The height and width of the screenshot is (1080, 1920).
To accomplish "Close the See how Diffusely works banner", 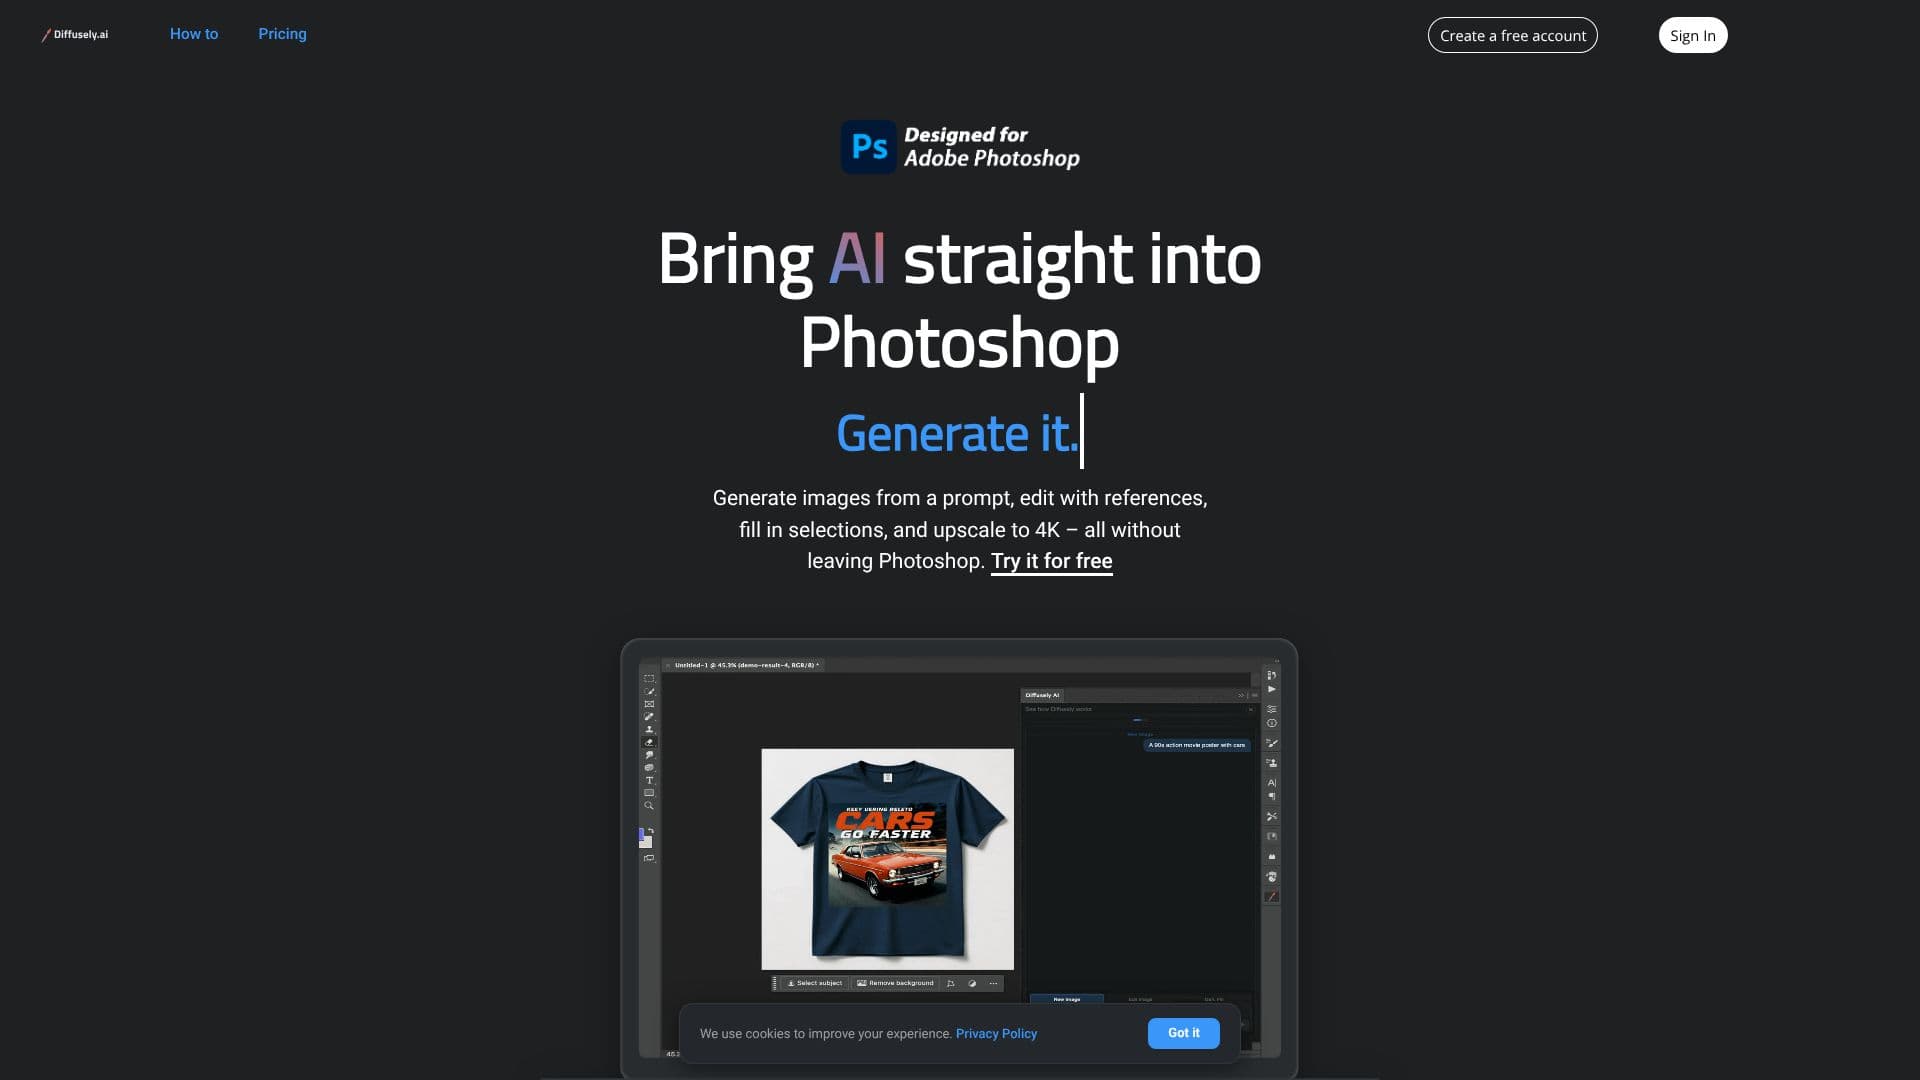I will click(x=1250, y=709).
